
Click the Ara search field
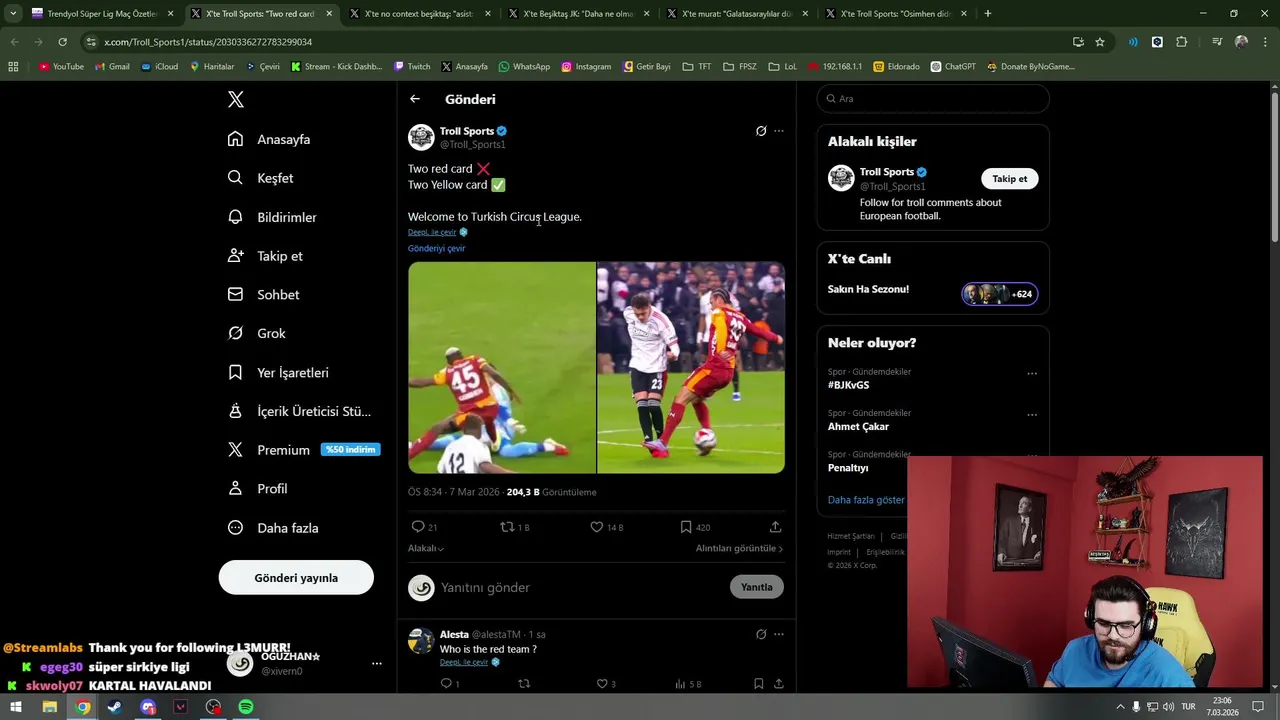click(933, 99)
